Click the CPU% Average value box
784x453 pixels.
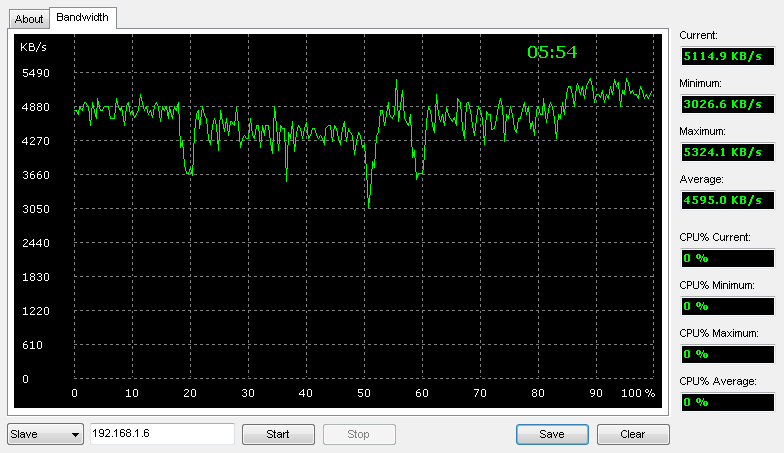coord(728,402)
